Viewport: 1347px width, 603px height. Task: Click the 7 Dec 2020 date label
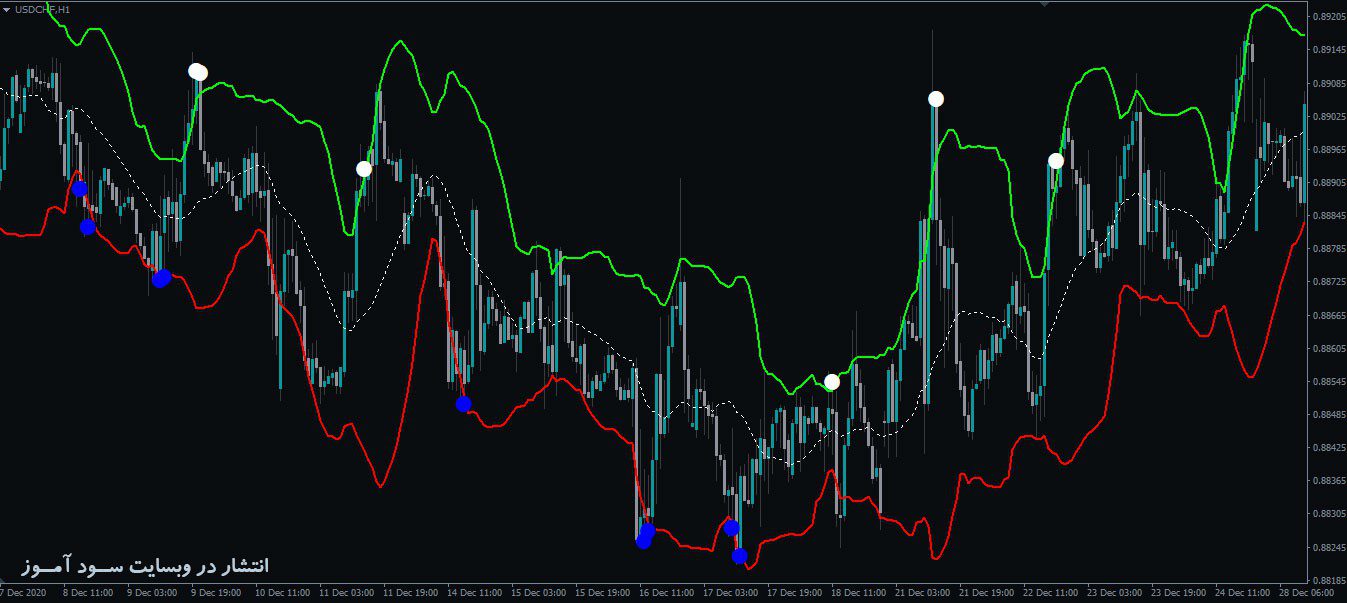(x=24, y=593)
